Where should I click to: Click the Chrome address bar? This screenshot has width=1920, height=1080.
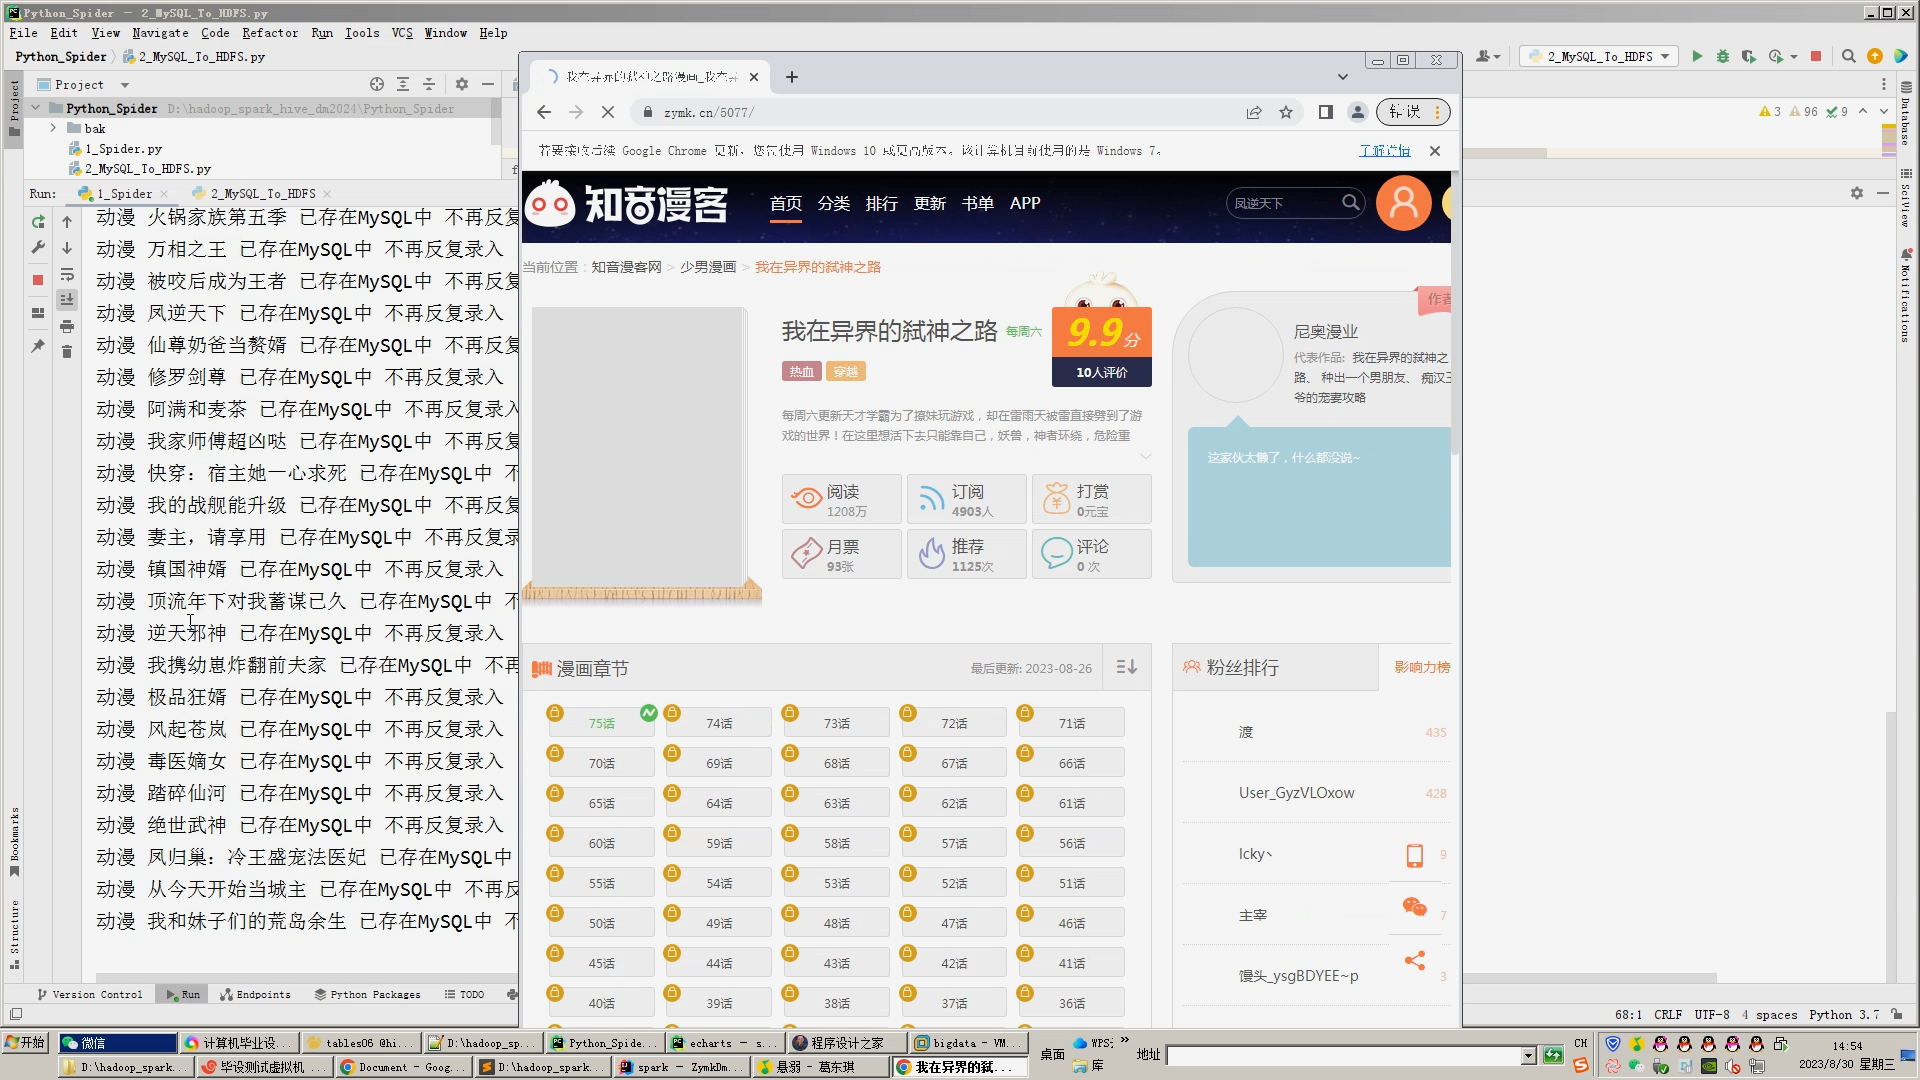coord(940,112)
